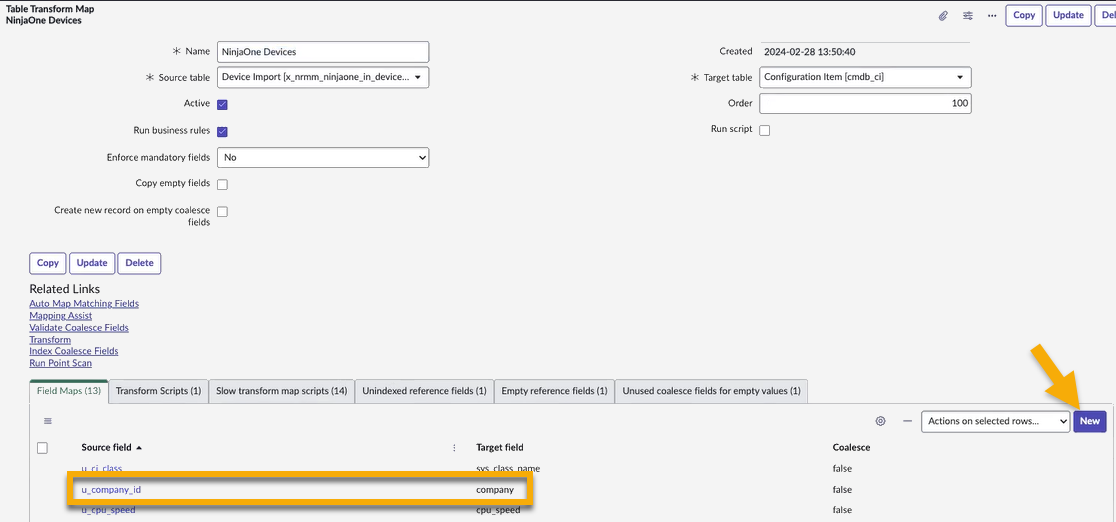Switch to the Transform Scripts tab

coord(158,391)
